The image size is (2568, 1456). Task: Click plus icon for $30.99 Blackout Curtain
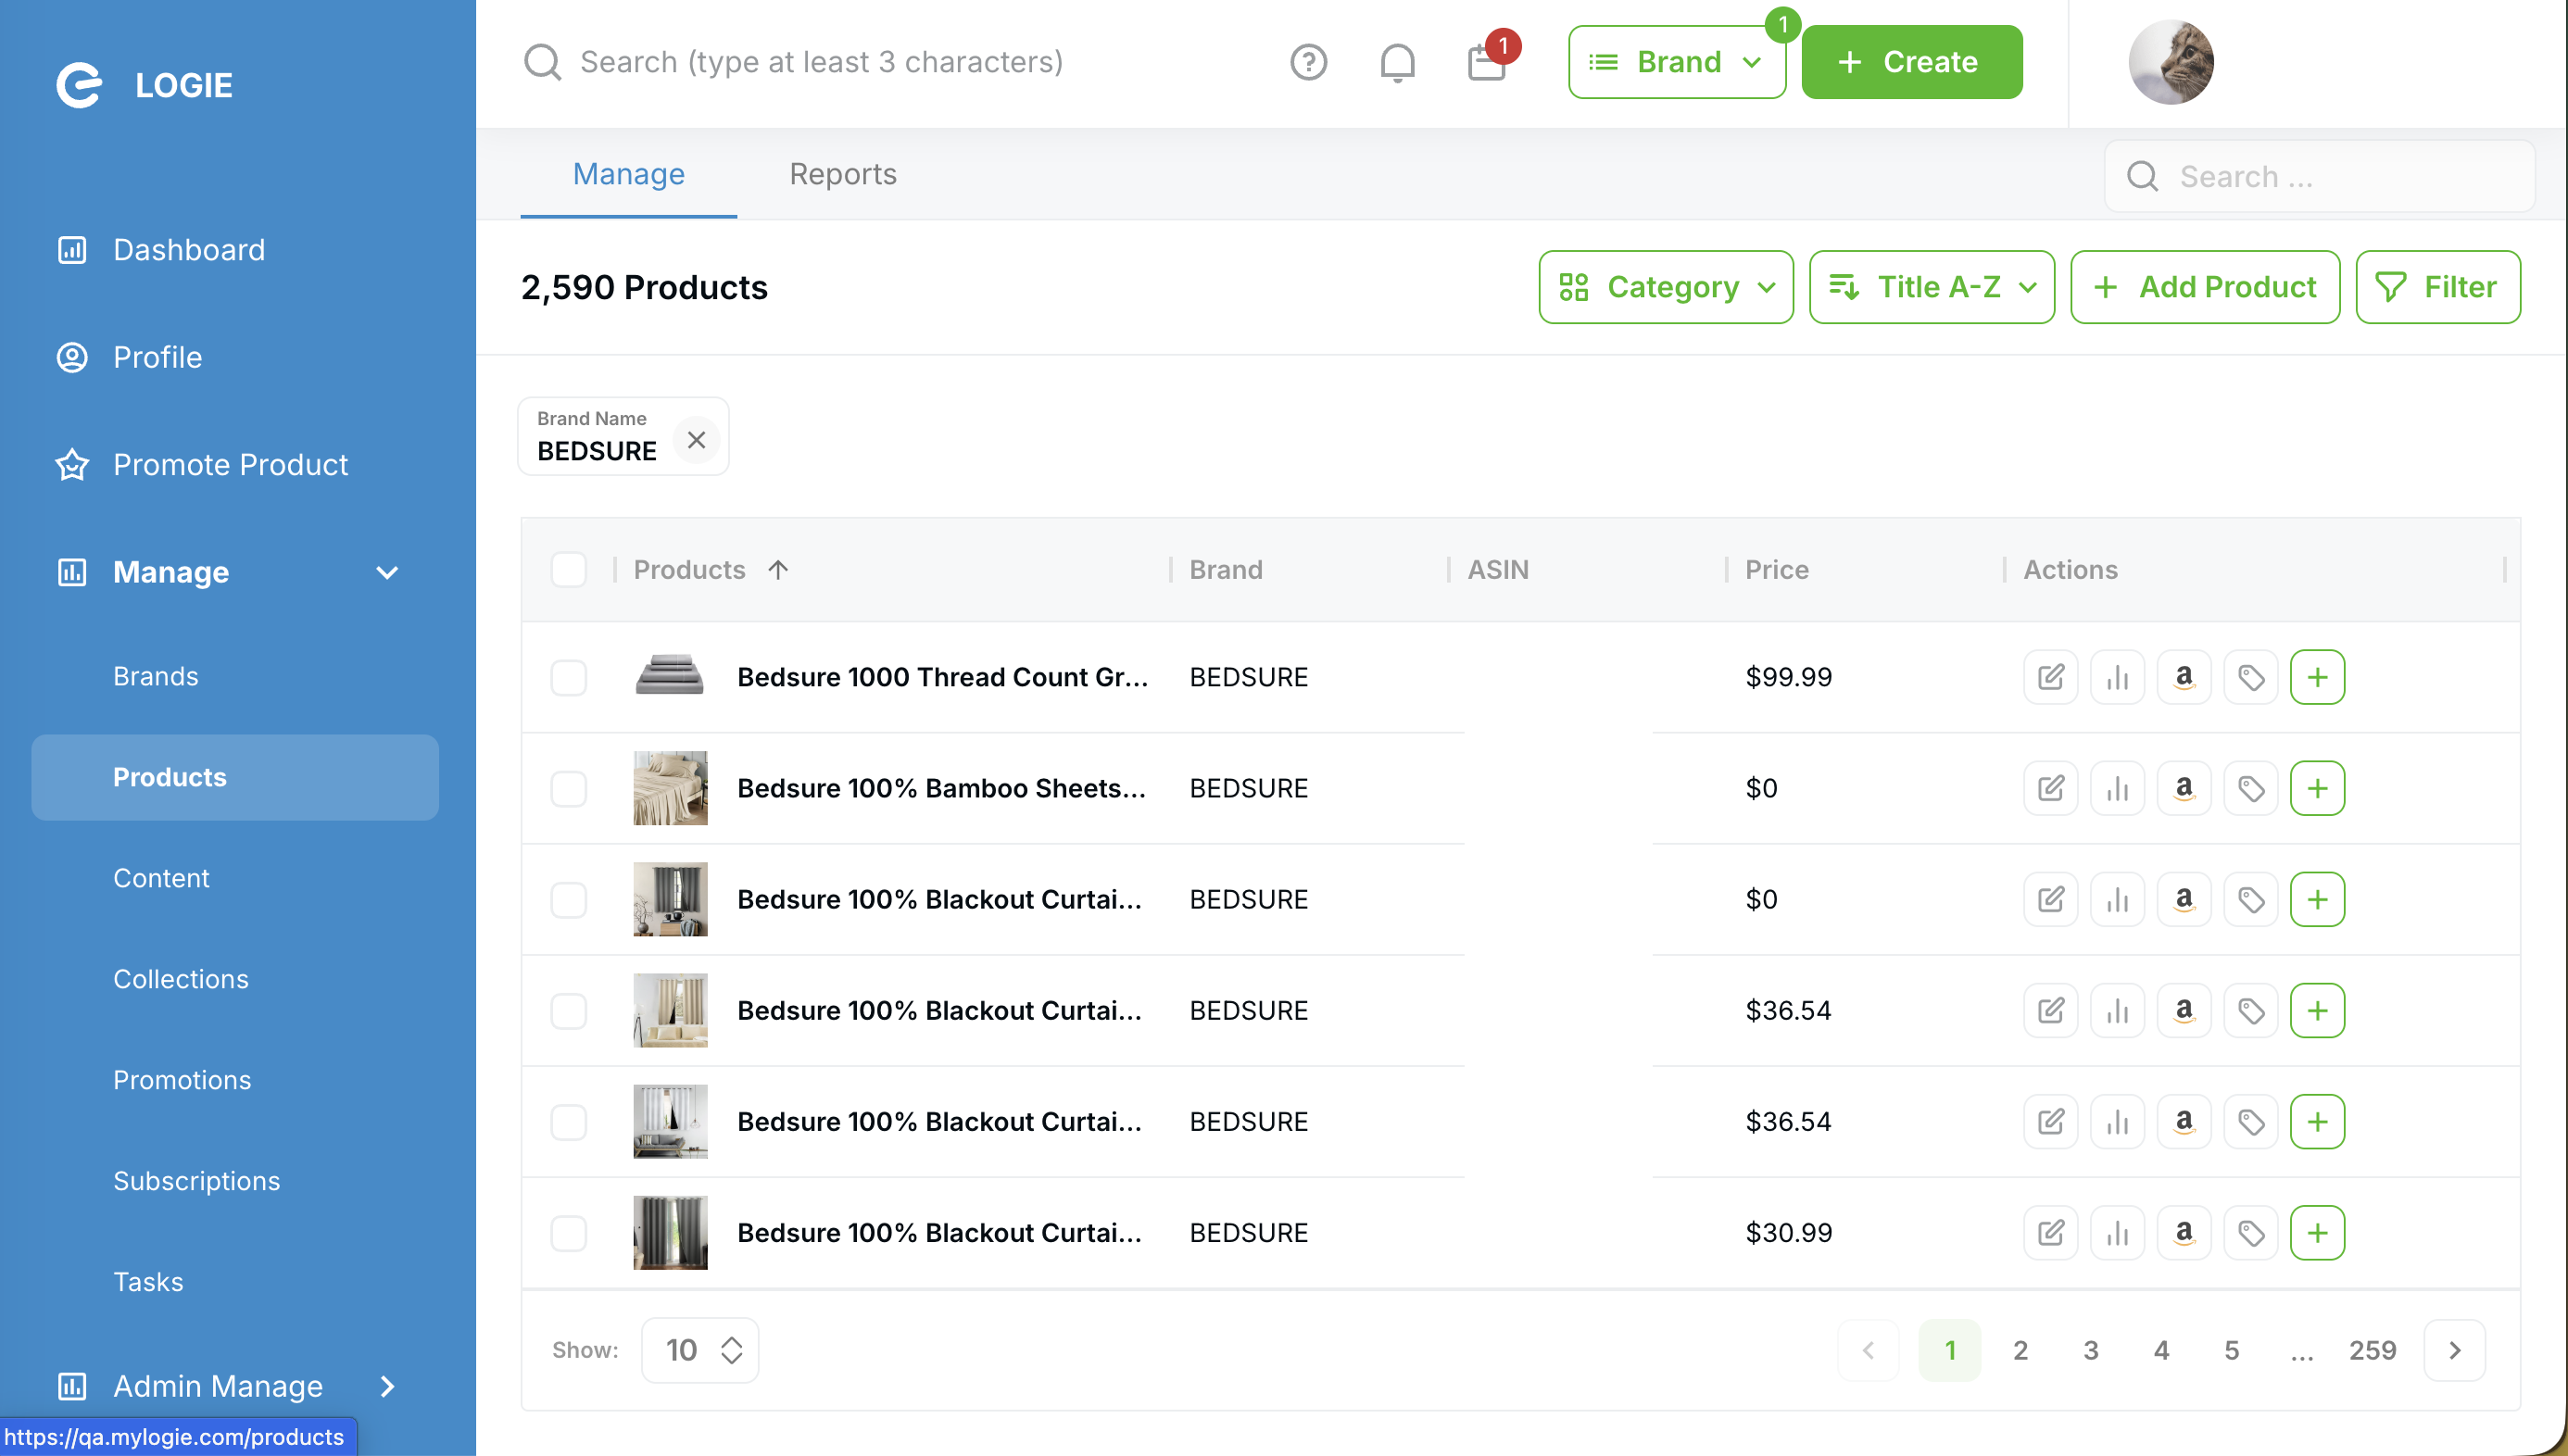2318,1233
